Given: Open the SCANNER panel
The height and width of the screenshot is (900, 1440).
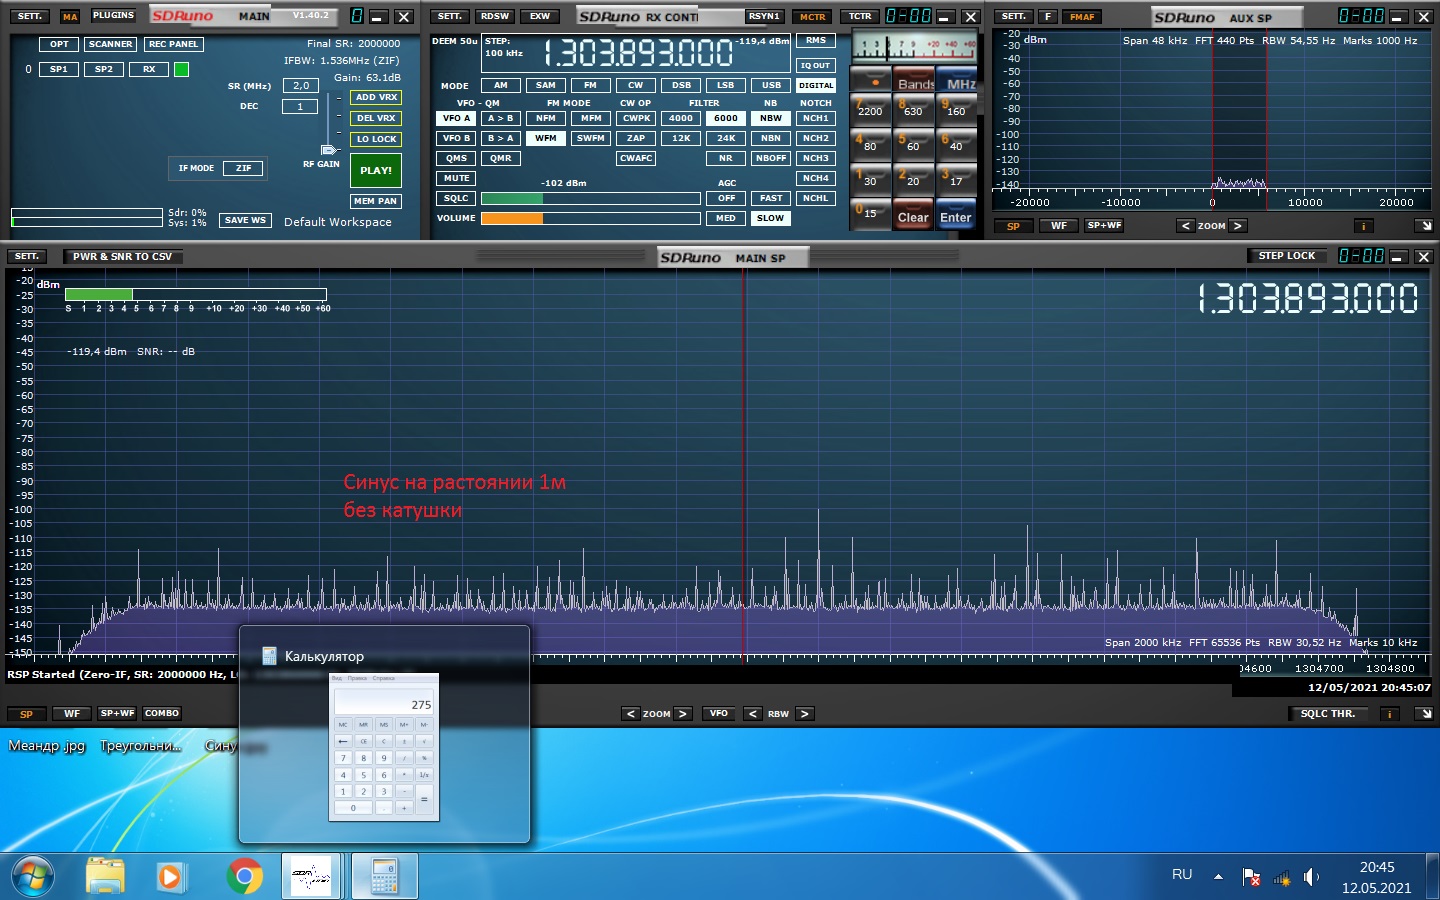Looking at the screenshot, I should 110,44.
